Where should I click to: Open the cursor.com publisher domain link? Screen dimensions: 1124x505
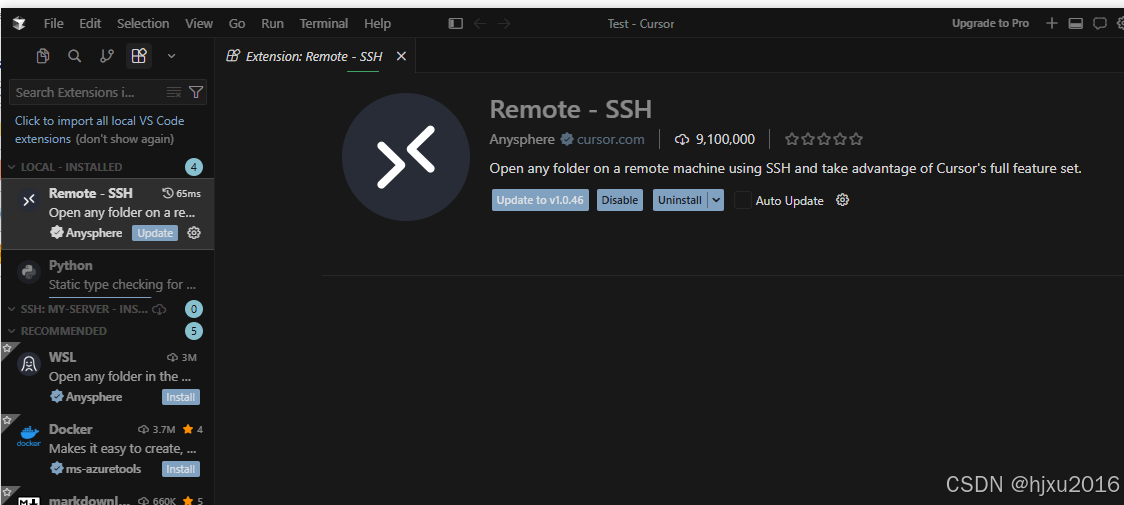pos(611,139)
